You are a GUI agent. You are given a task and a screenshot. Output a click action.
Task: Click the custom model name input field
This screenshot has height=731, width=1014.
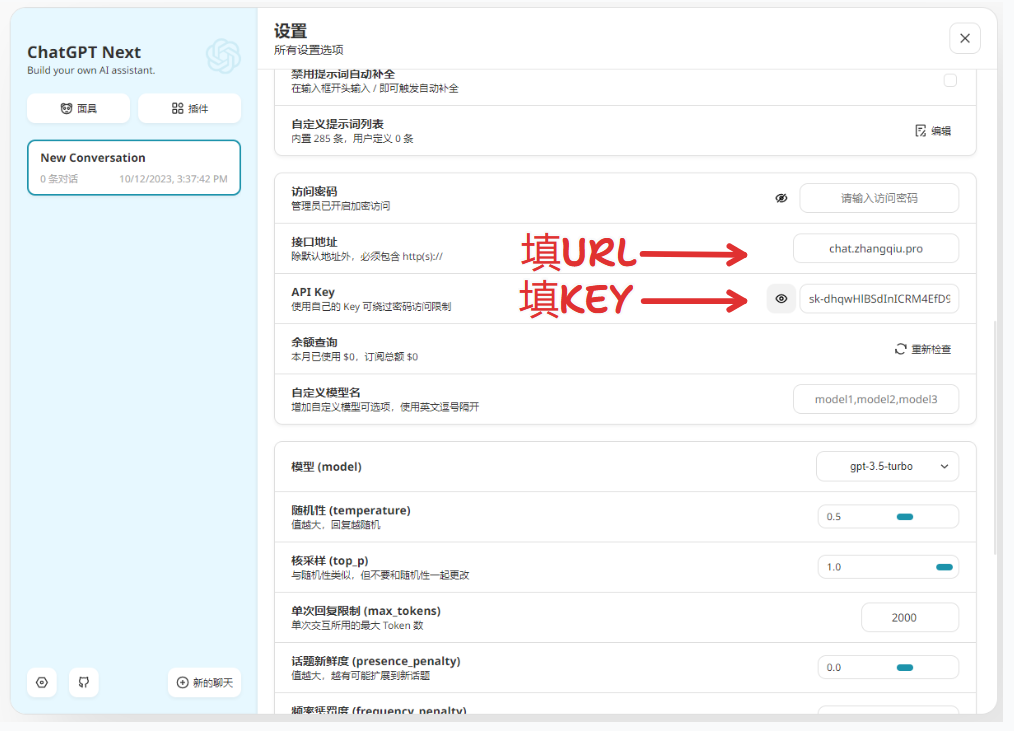[x=875, y=399]
